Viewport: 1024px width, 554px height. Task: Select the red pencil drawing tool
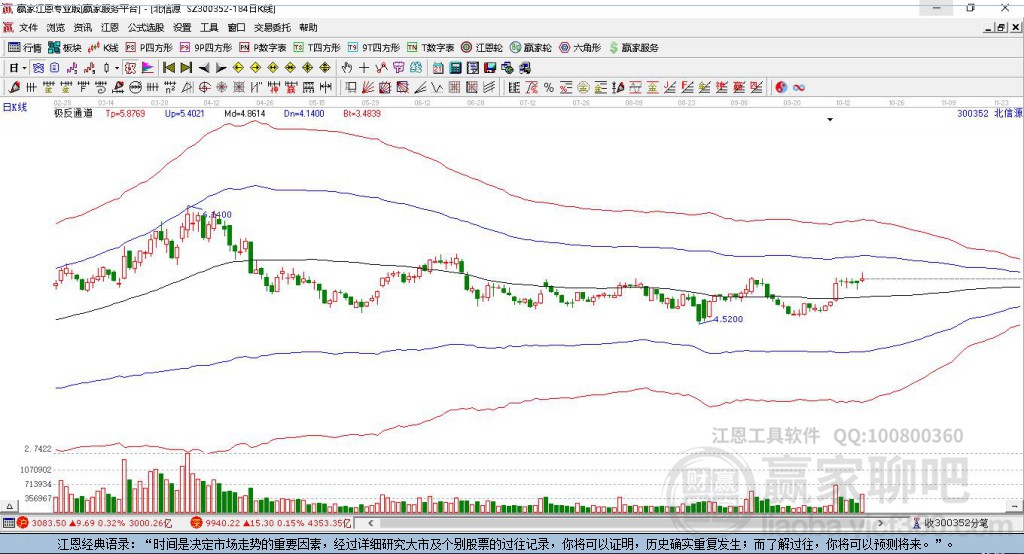(14, 88)
